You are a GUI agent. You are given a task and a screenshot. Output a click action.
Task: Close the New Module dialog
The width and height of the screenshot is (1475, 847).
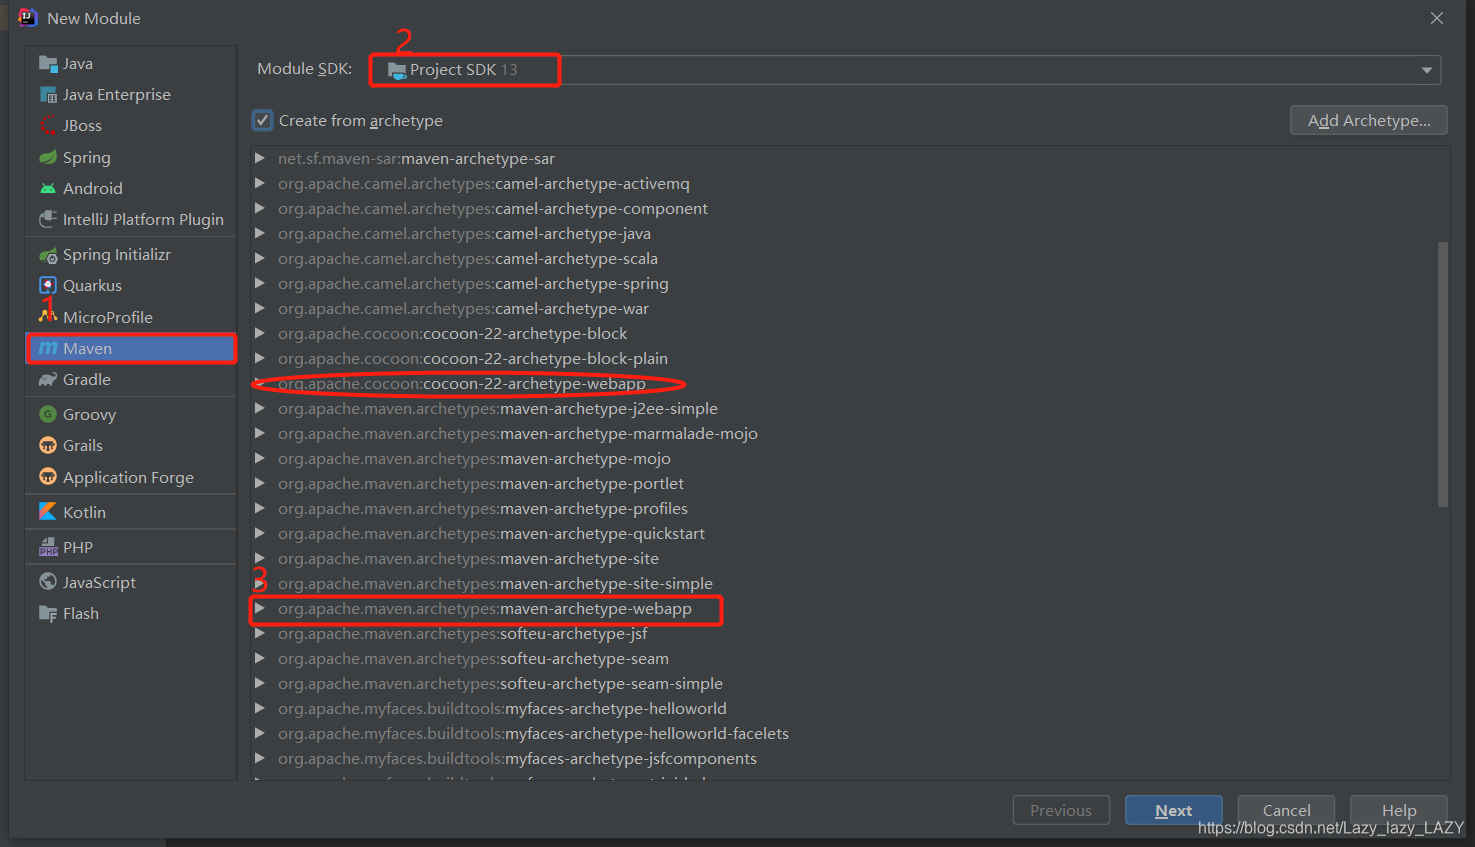pos(1437,18)
